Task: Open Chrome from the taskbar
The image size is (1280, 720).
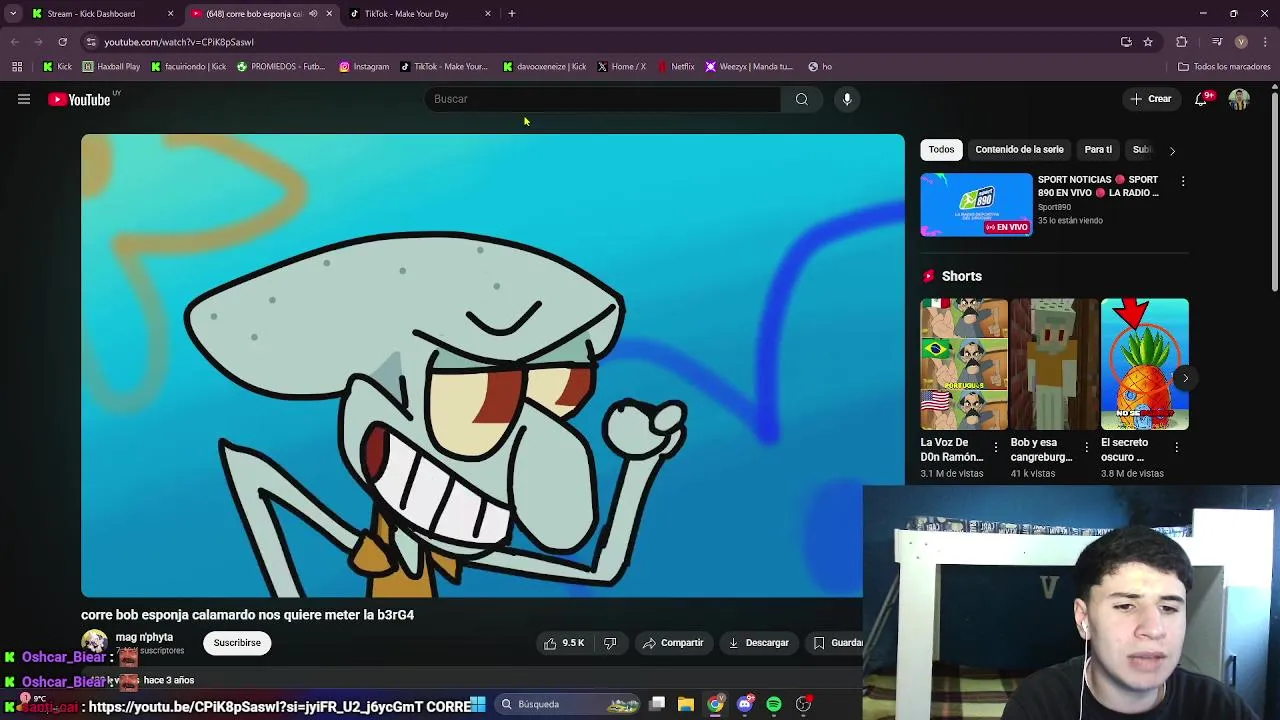Action: point(715,704)
